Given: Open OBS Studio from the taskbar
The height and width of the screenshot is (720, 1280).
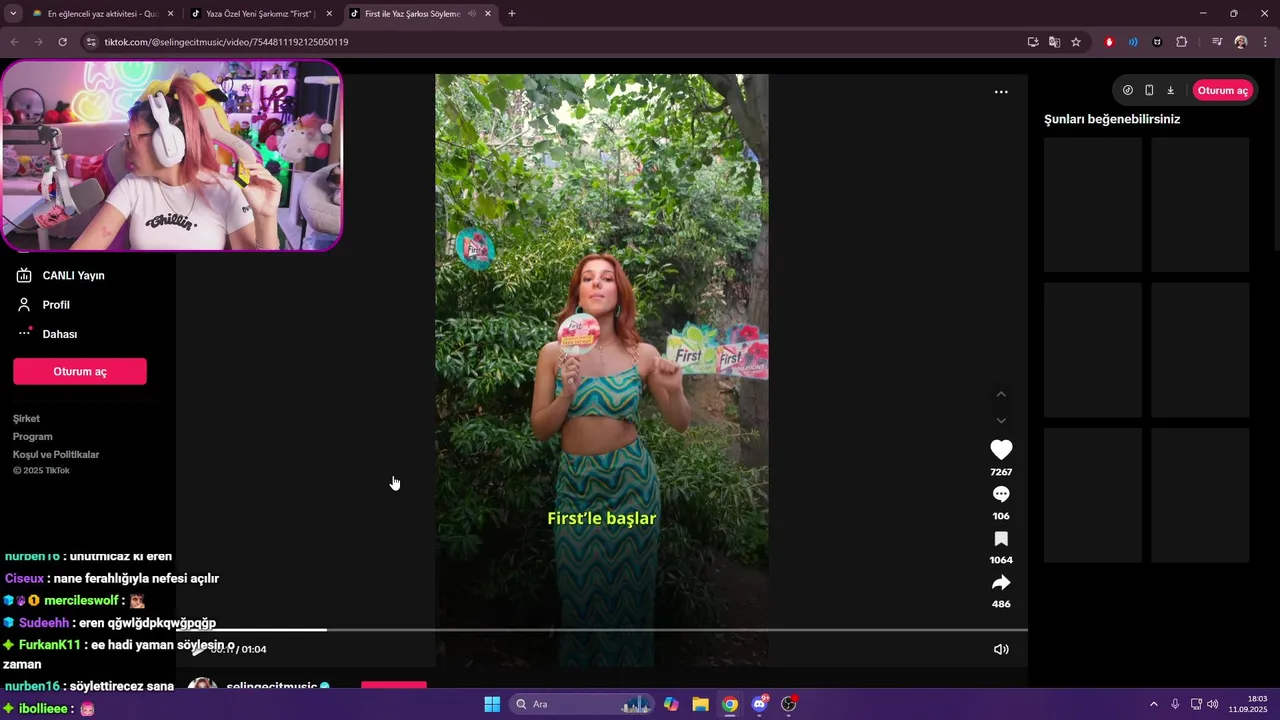Looking at the screenshot, I should pyautogui.click(x=789, y=704).
